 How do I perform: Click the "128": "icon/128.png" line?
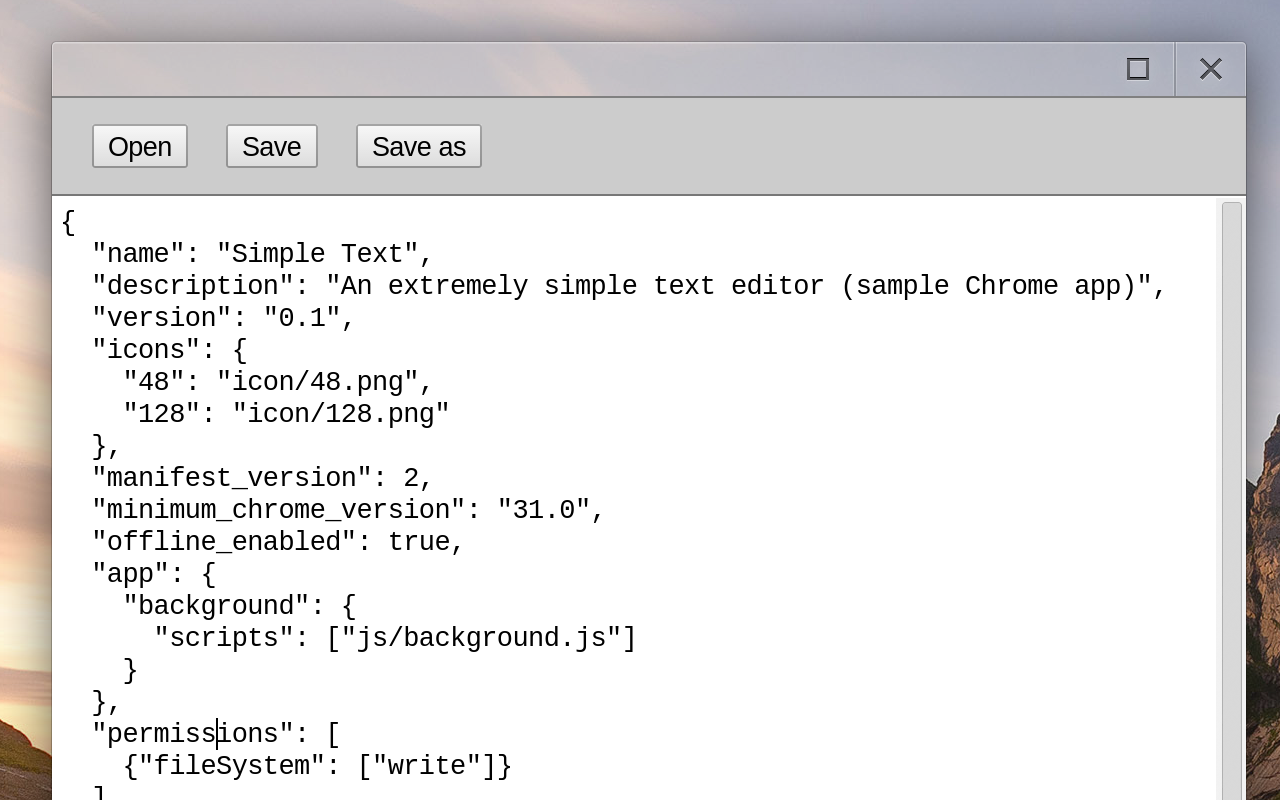[286, 414]
